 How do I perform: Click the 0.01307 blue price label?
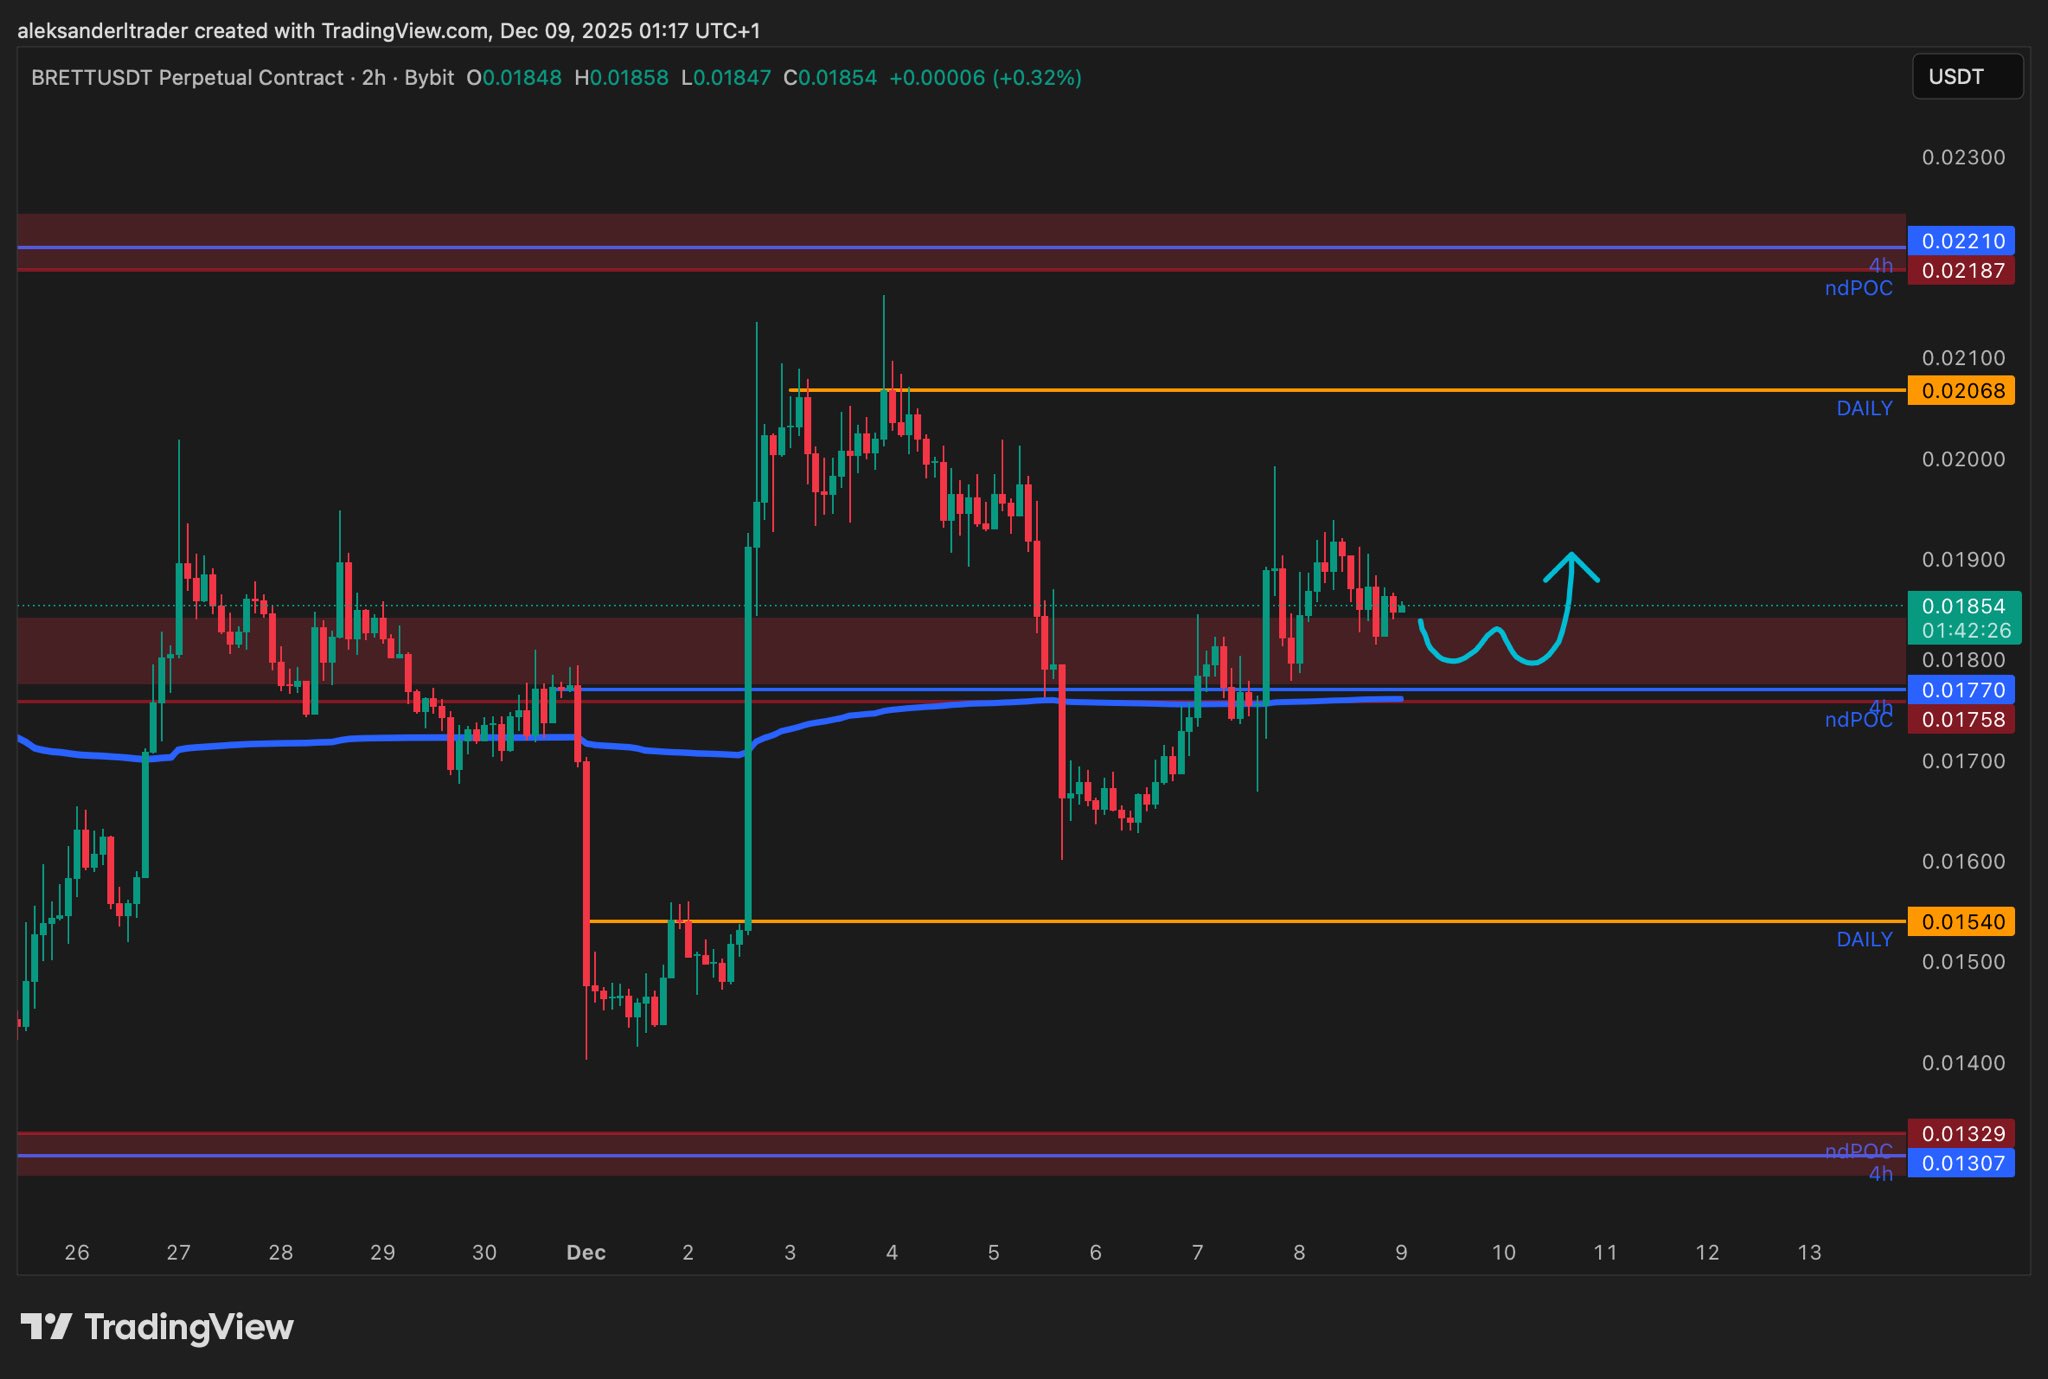click(x=1961, y=1163)
